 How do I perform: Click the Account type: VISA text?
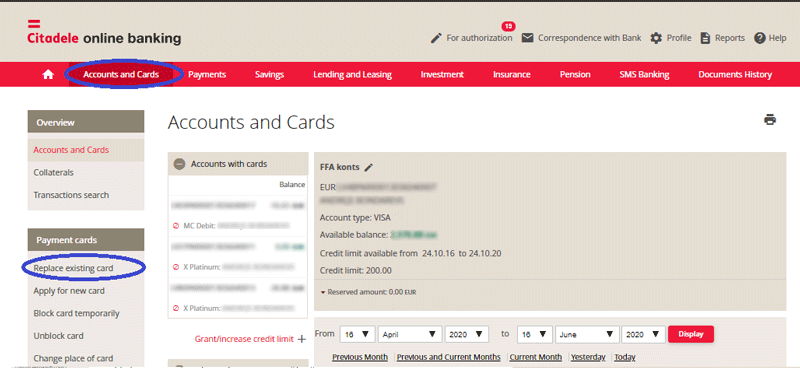[355, 218]
